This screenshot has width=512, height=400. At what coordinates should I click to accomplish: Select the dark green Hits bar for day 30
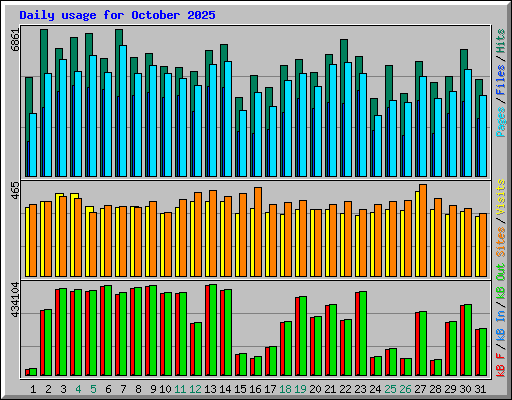[464, 59]
